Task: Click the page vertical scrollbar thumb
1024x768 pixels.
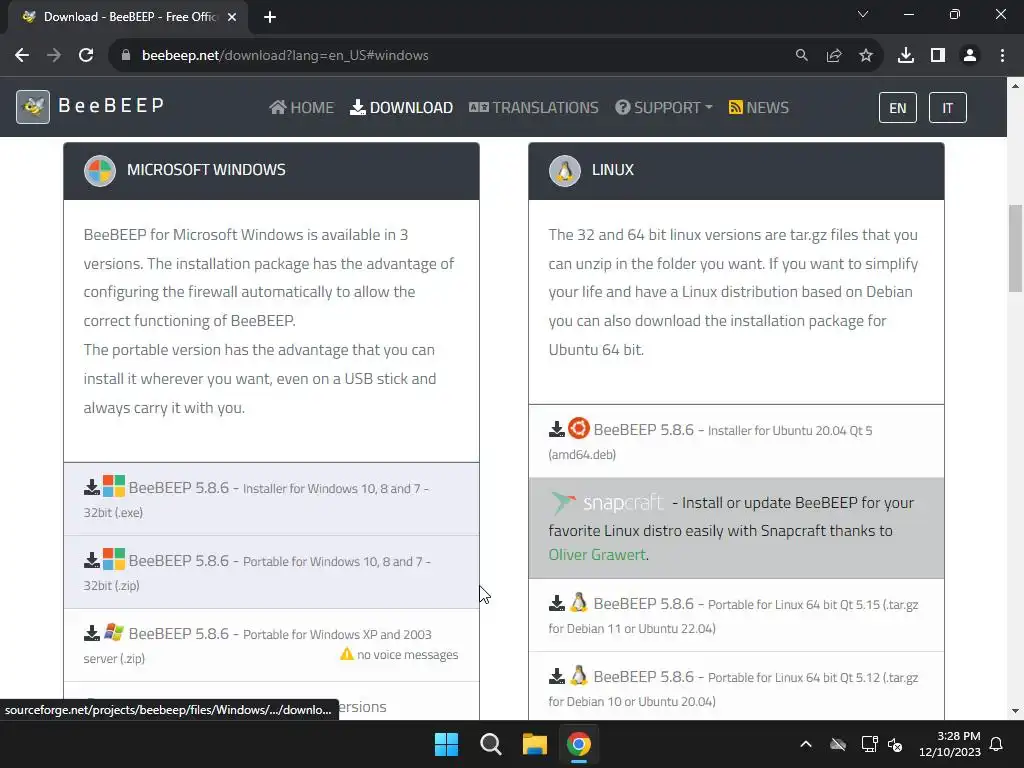Action: [x=1015, y=248]
